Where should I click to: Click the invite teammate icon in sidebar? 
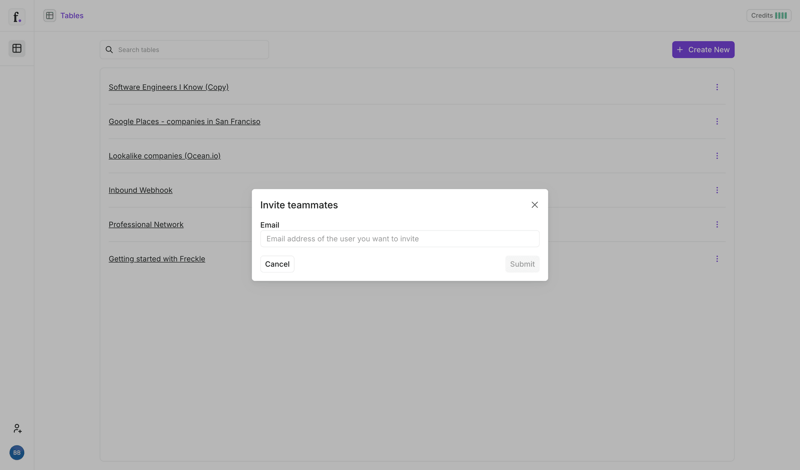(x=17, y=428)
